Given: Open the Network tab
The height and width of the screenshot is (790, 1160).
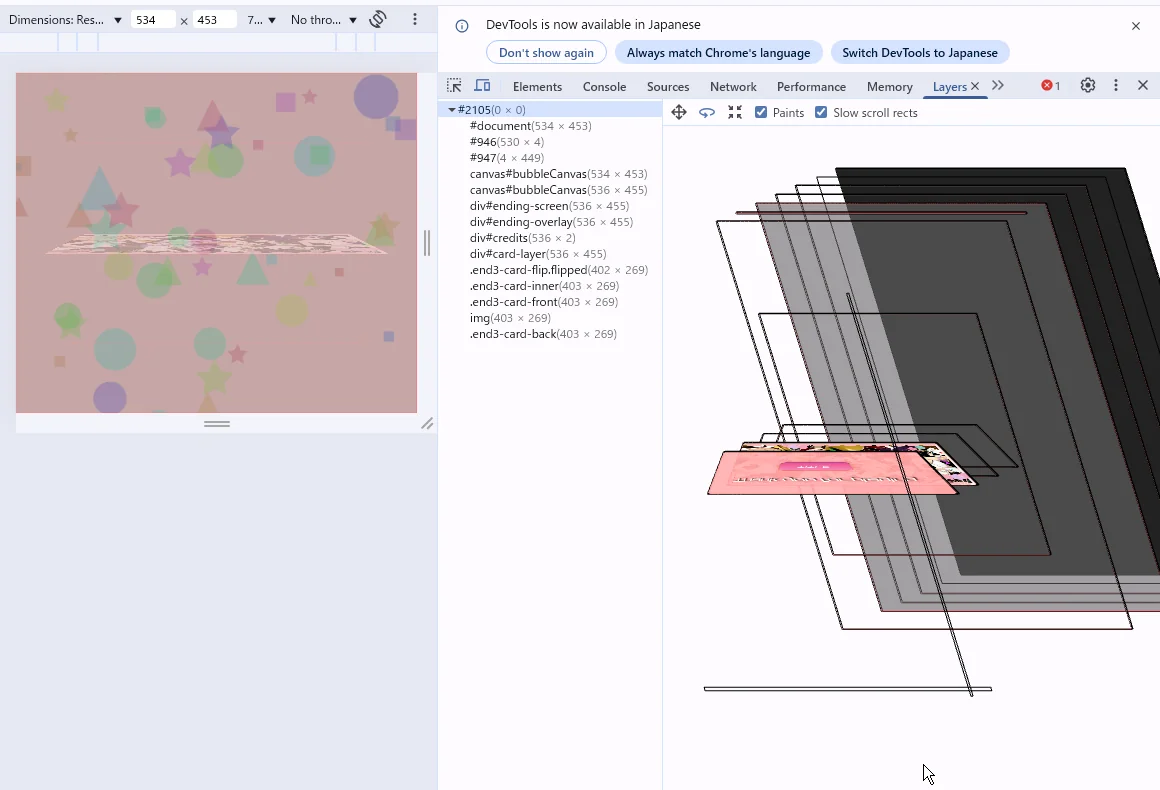Looking at the screenshot, I should (733, 87).
